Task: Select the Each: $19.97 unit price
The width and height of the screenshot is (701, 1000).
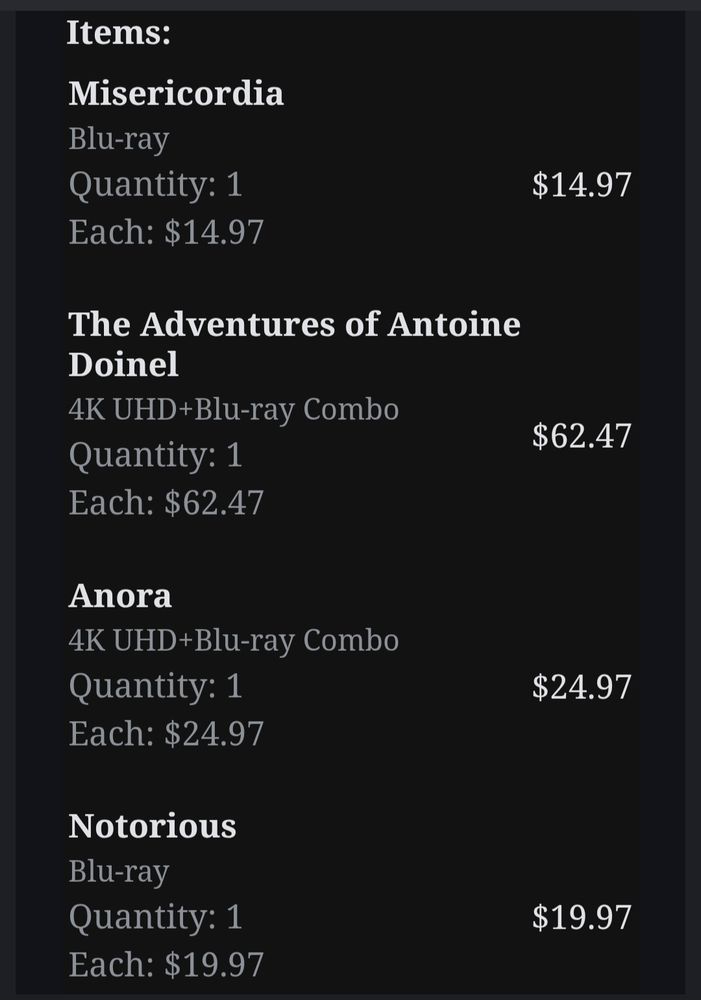Action: tap(166, 965)
